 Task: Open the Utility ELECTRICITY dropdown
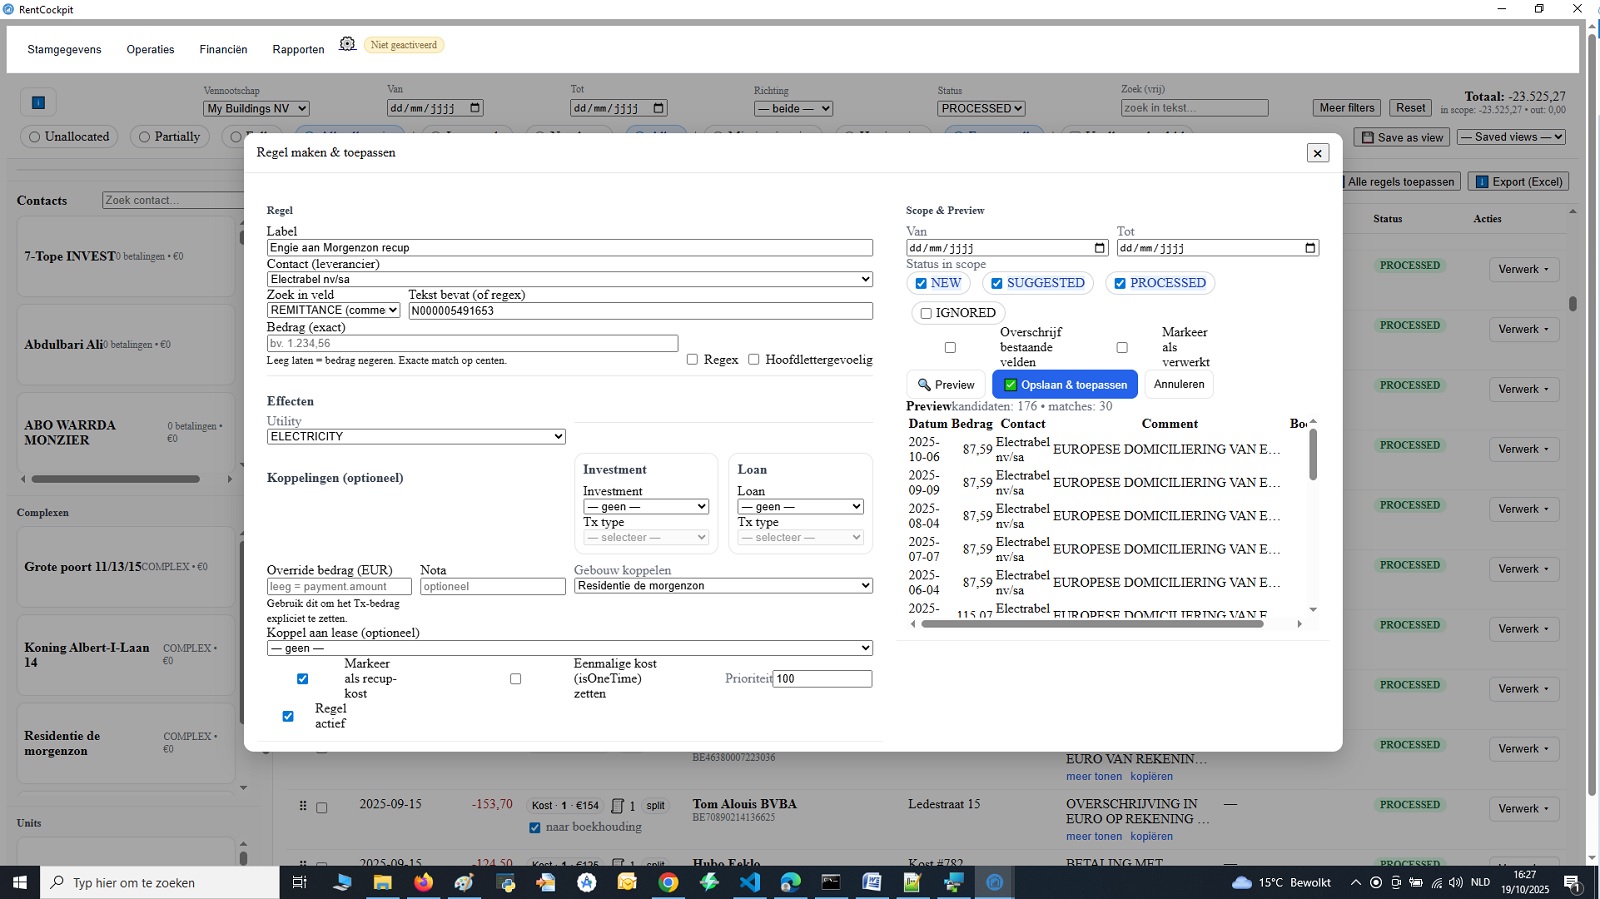[416, 437]
